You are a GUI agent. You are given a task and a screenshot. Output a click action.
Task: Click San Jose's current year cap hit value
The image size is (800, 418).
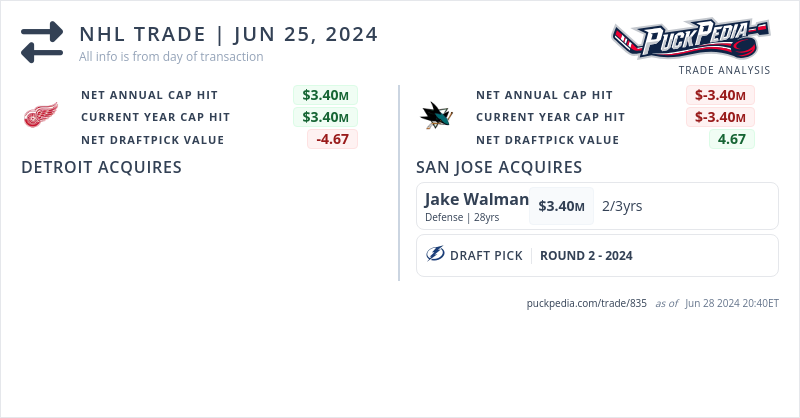(720, 117)
